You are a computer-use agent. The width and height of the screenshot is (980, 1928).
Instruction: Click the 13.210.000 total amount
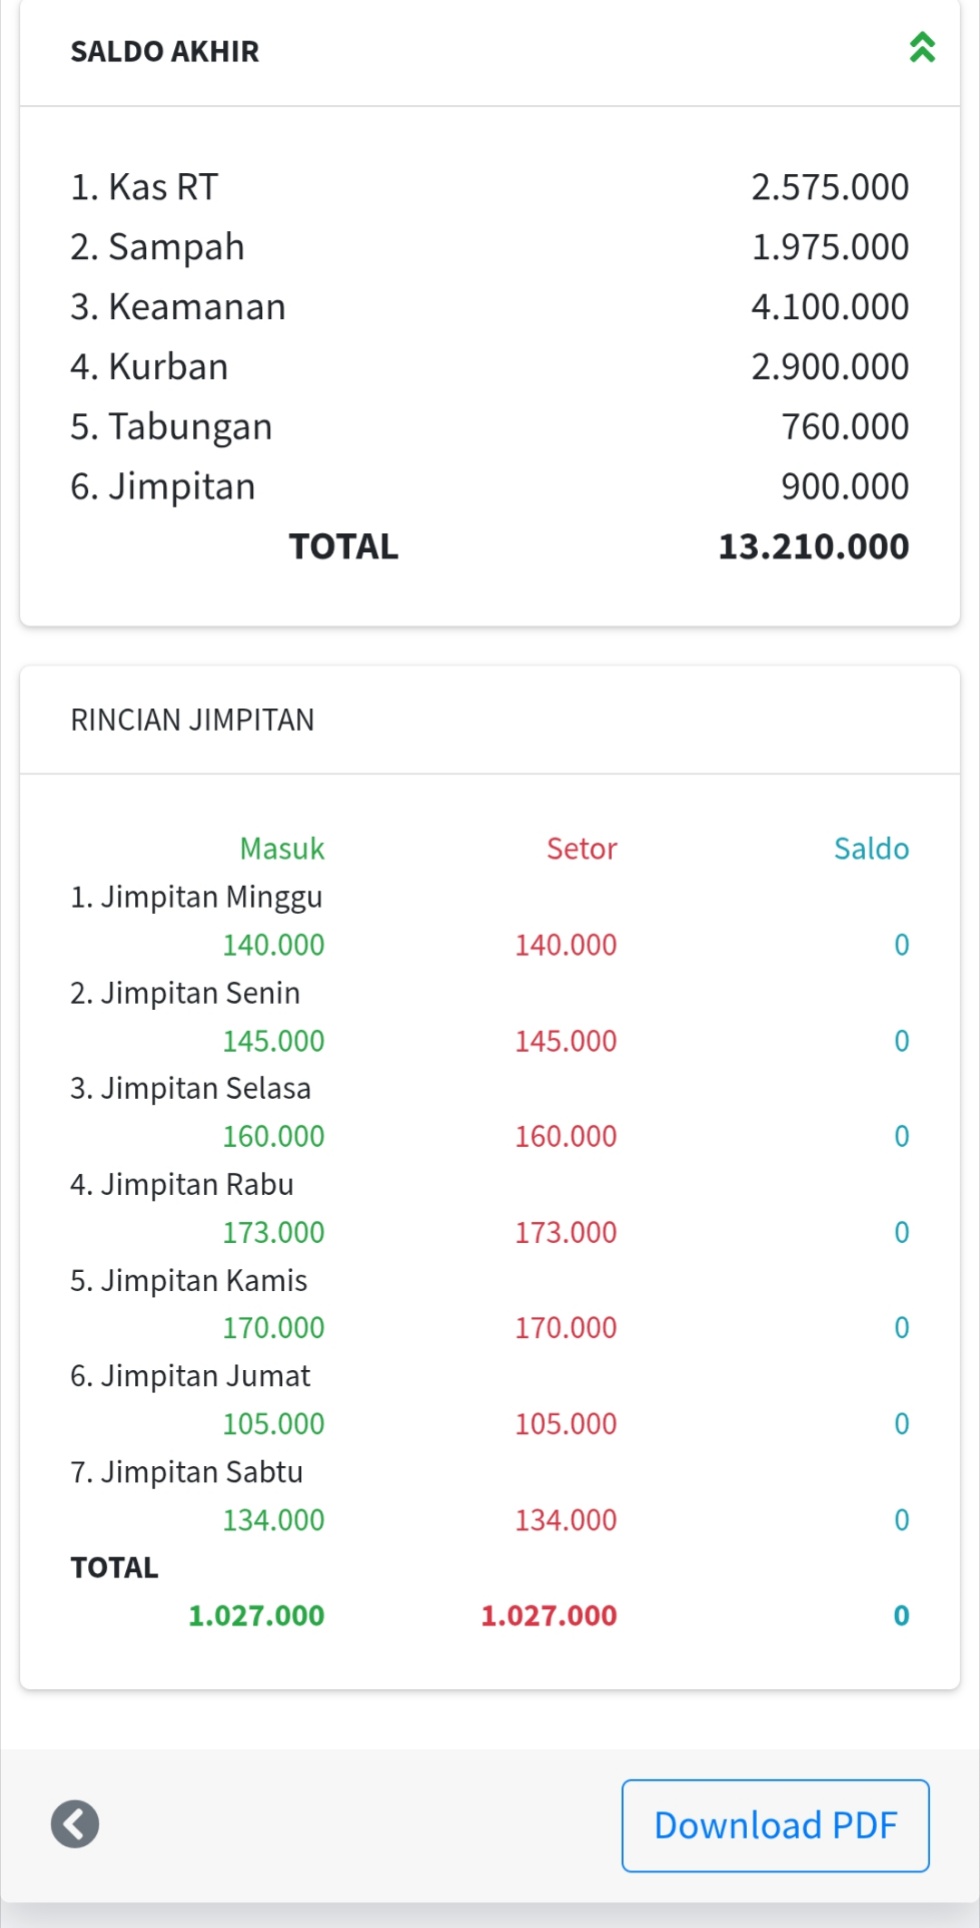point(813,546)
